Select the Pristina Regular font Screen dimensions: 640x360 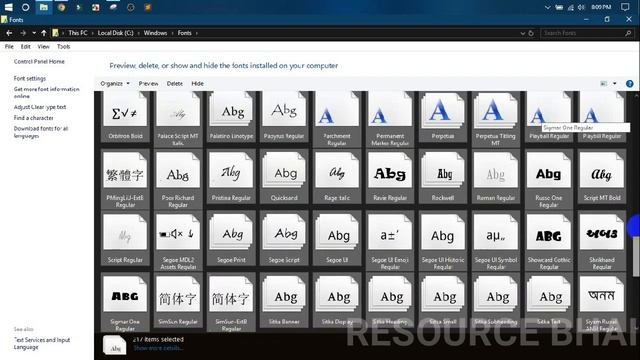(x=231, y=176)
